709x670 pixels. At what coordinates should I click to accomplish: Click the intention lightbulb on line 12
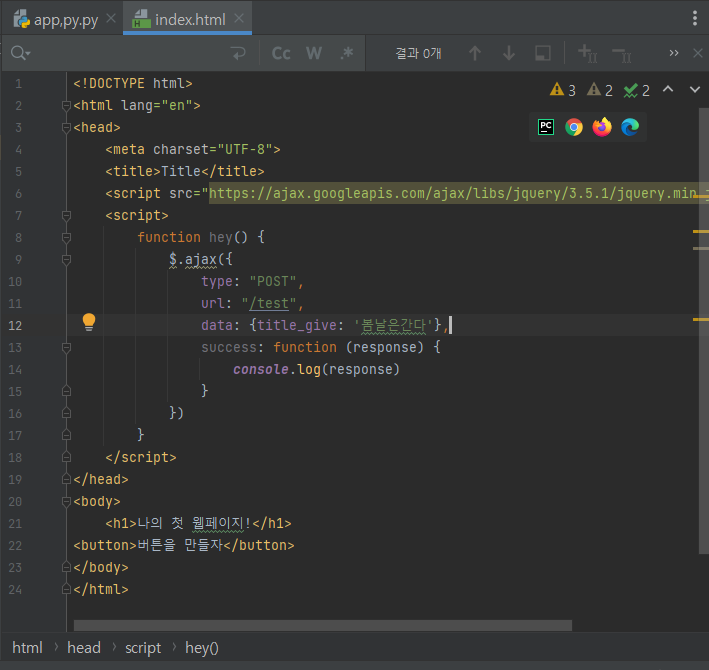tap(89, 322)
